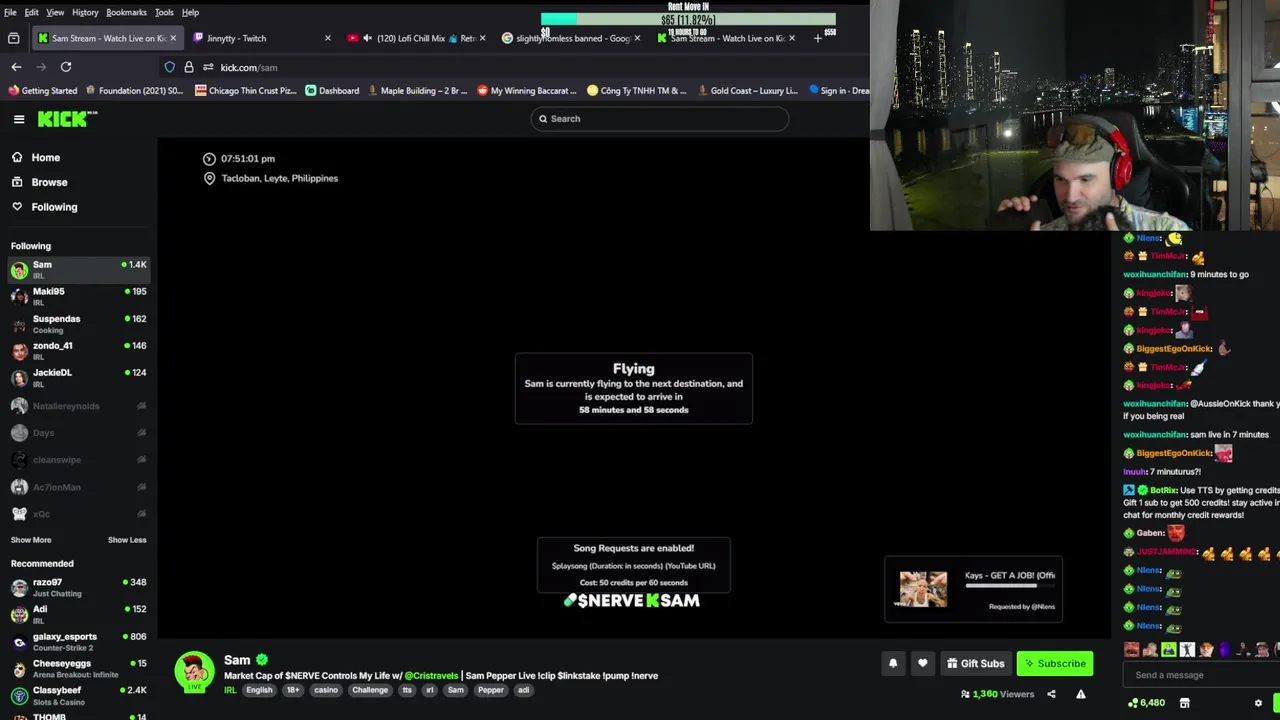Close the Jinnytty - Twitch tab
The width and height of the screenshot is (1280, 720).
click(x=327, y=38)
